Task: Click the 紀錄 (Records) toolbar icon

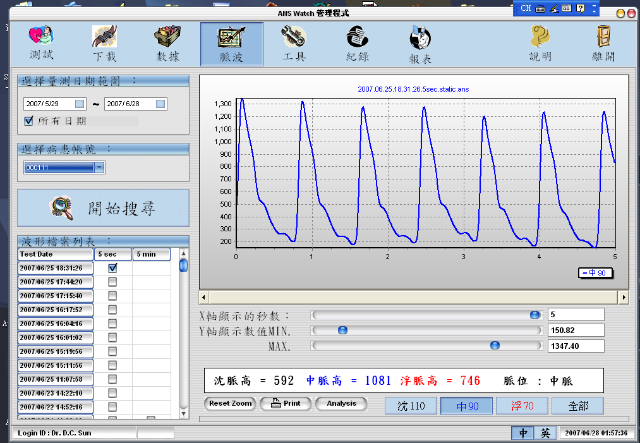Action: [x=357, y=43]
